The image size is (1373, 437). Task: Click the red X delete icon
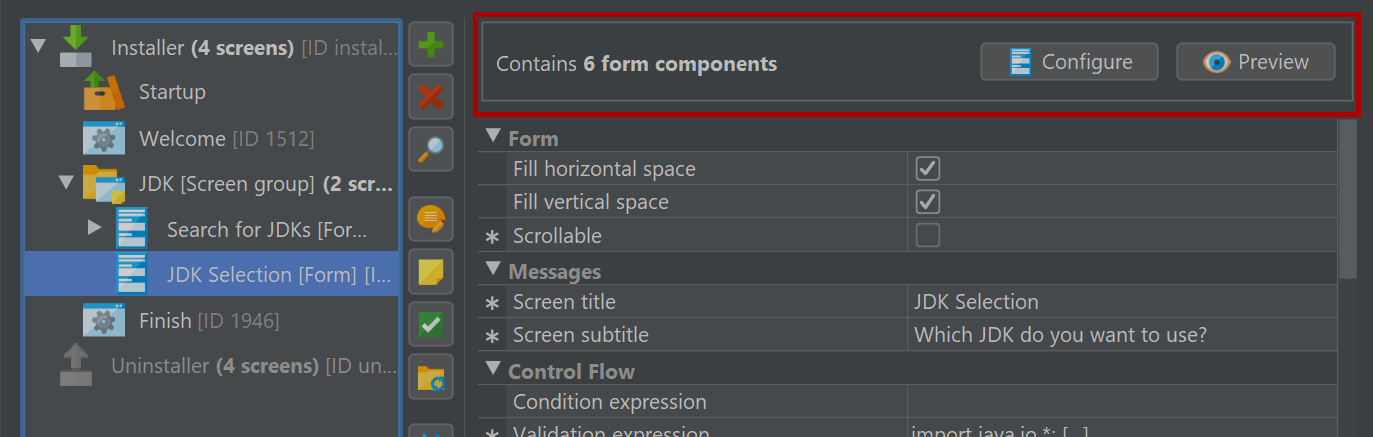(431, 97)
